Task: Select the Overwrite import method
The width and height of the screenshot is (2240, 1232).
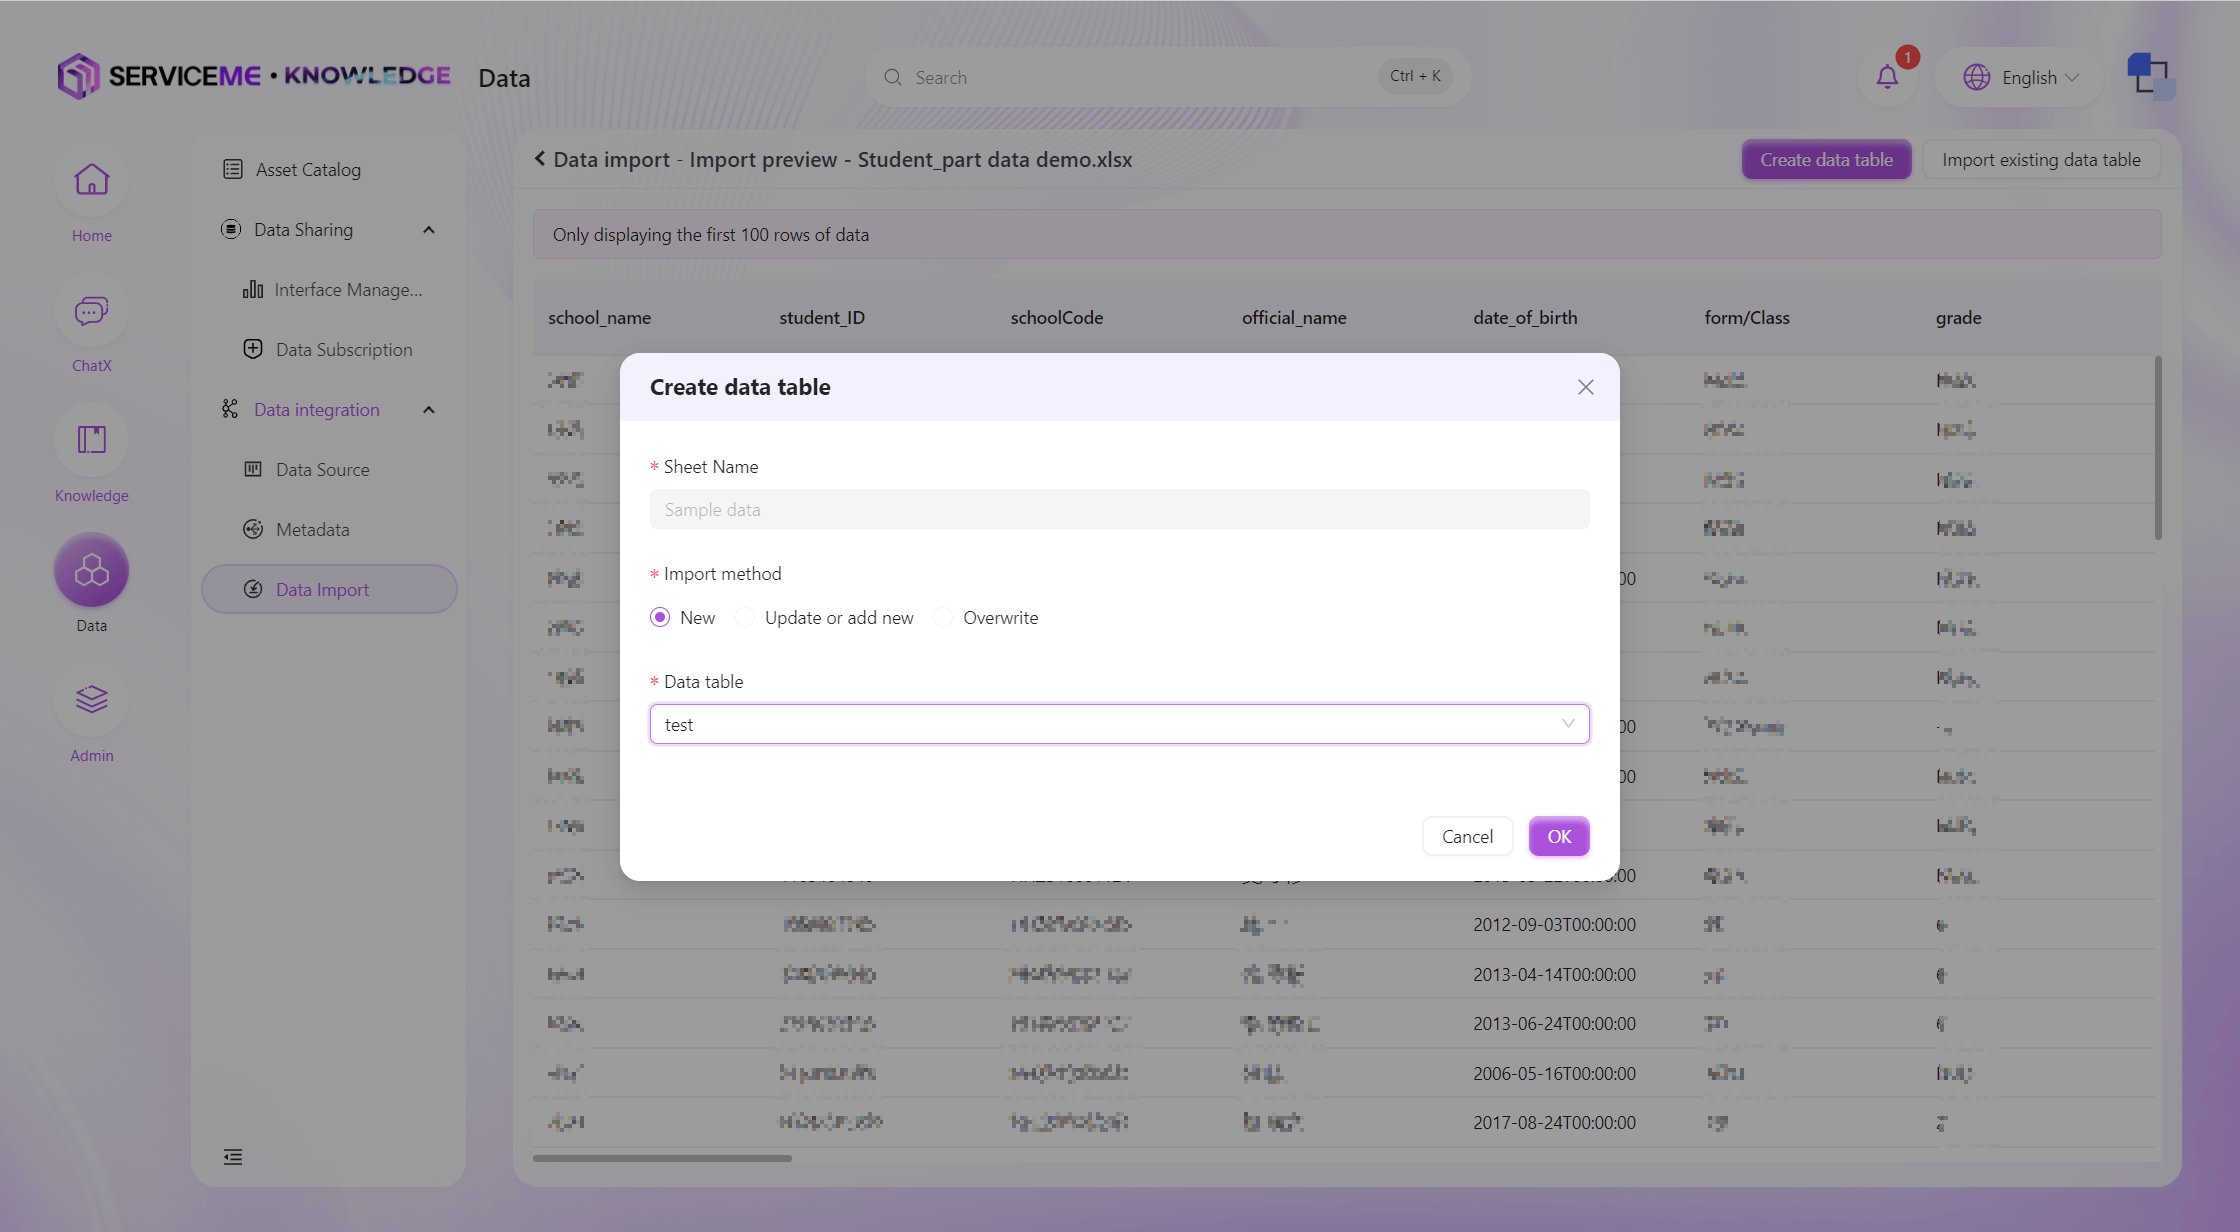Action: tap(943, 617)
